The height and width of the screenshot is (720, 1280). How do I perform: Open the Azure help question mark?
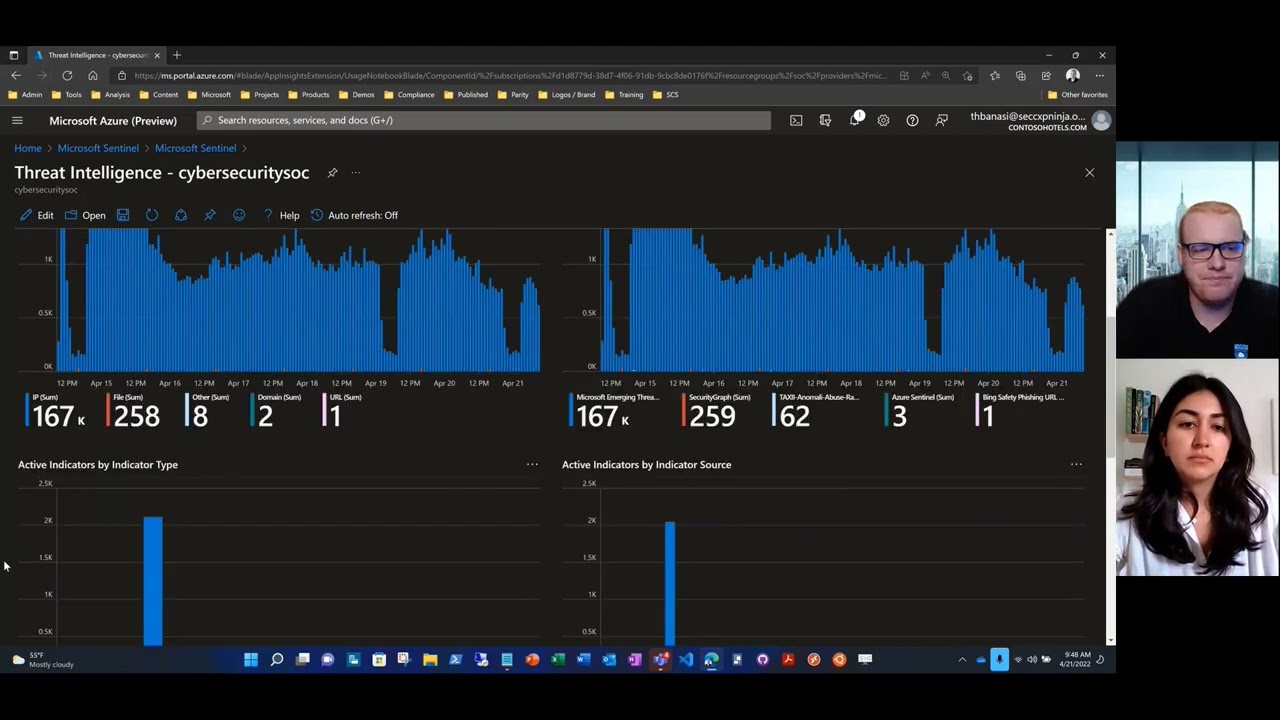point(912,120)
